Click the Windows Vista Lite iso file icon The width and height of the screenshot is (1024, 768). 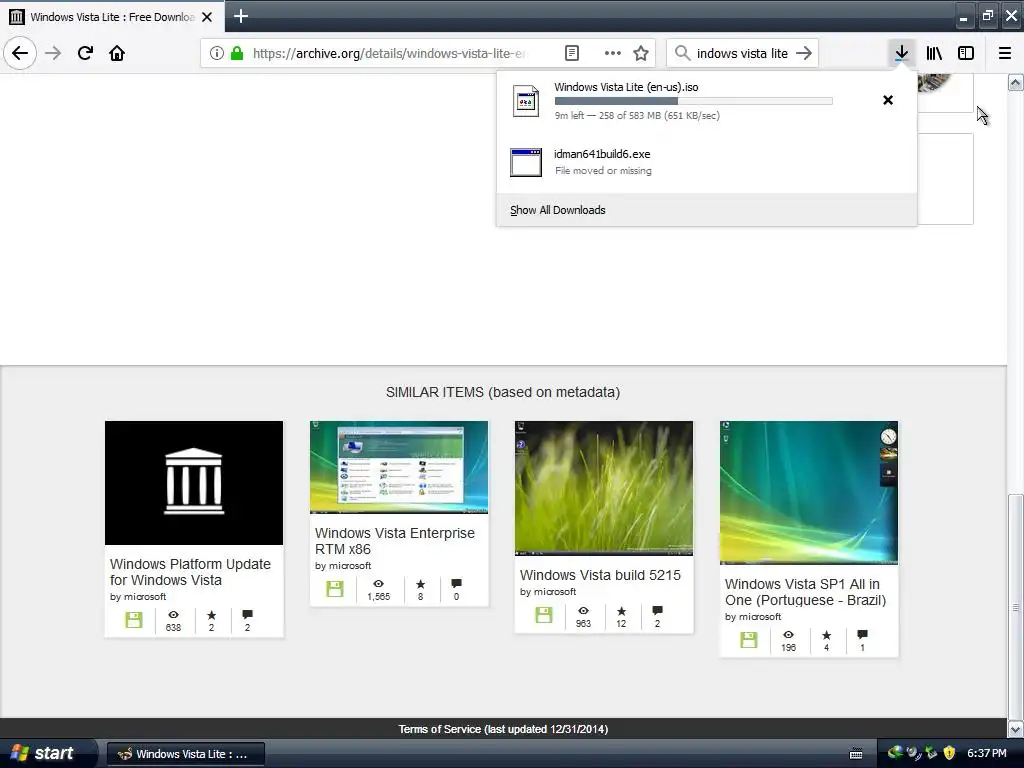[x=526, y=101]
